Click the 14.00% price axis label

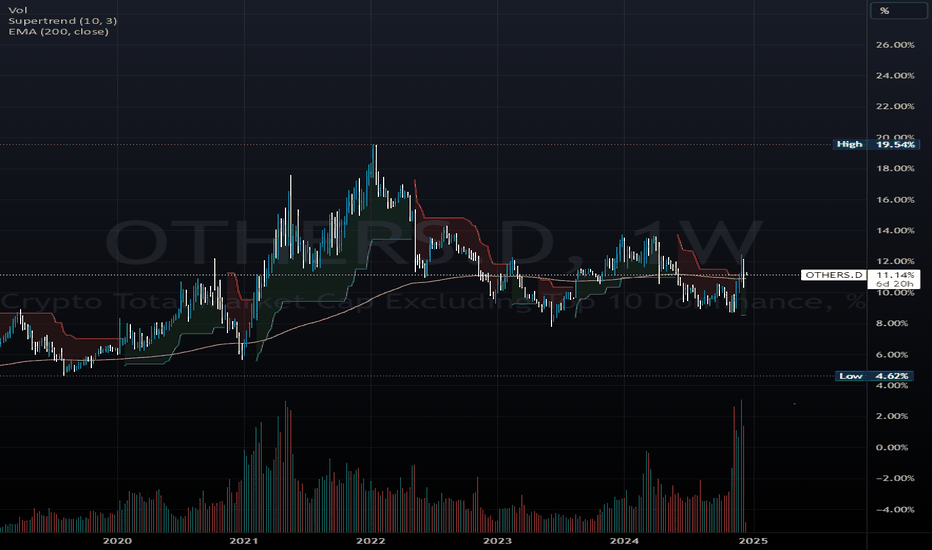click(x=895, y=231)
